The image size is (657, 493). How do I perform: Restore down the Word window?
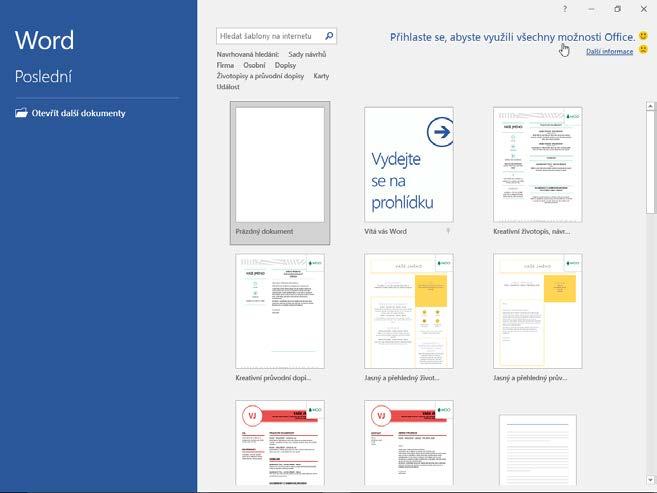617,9
